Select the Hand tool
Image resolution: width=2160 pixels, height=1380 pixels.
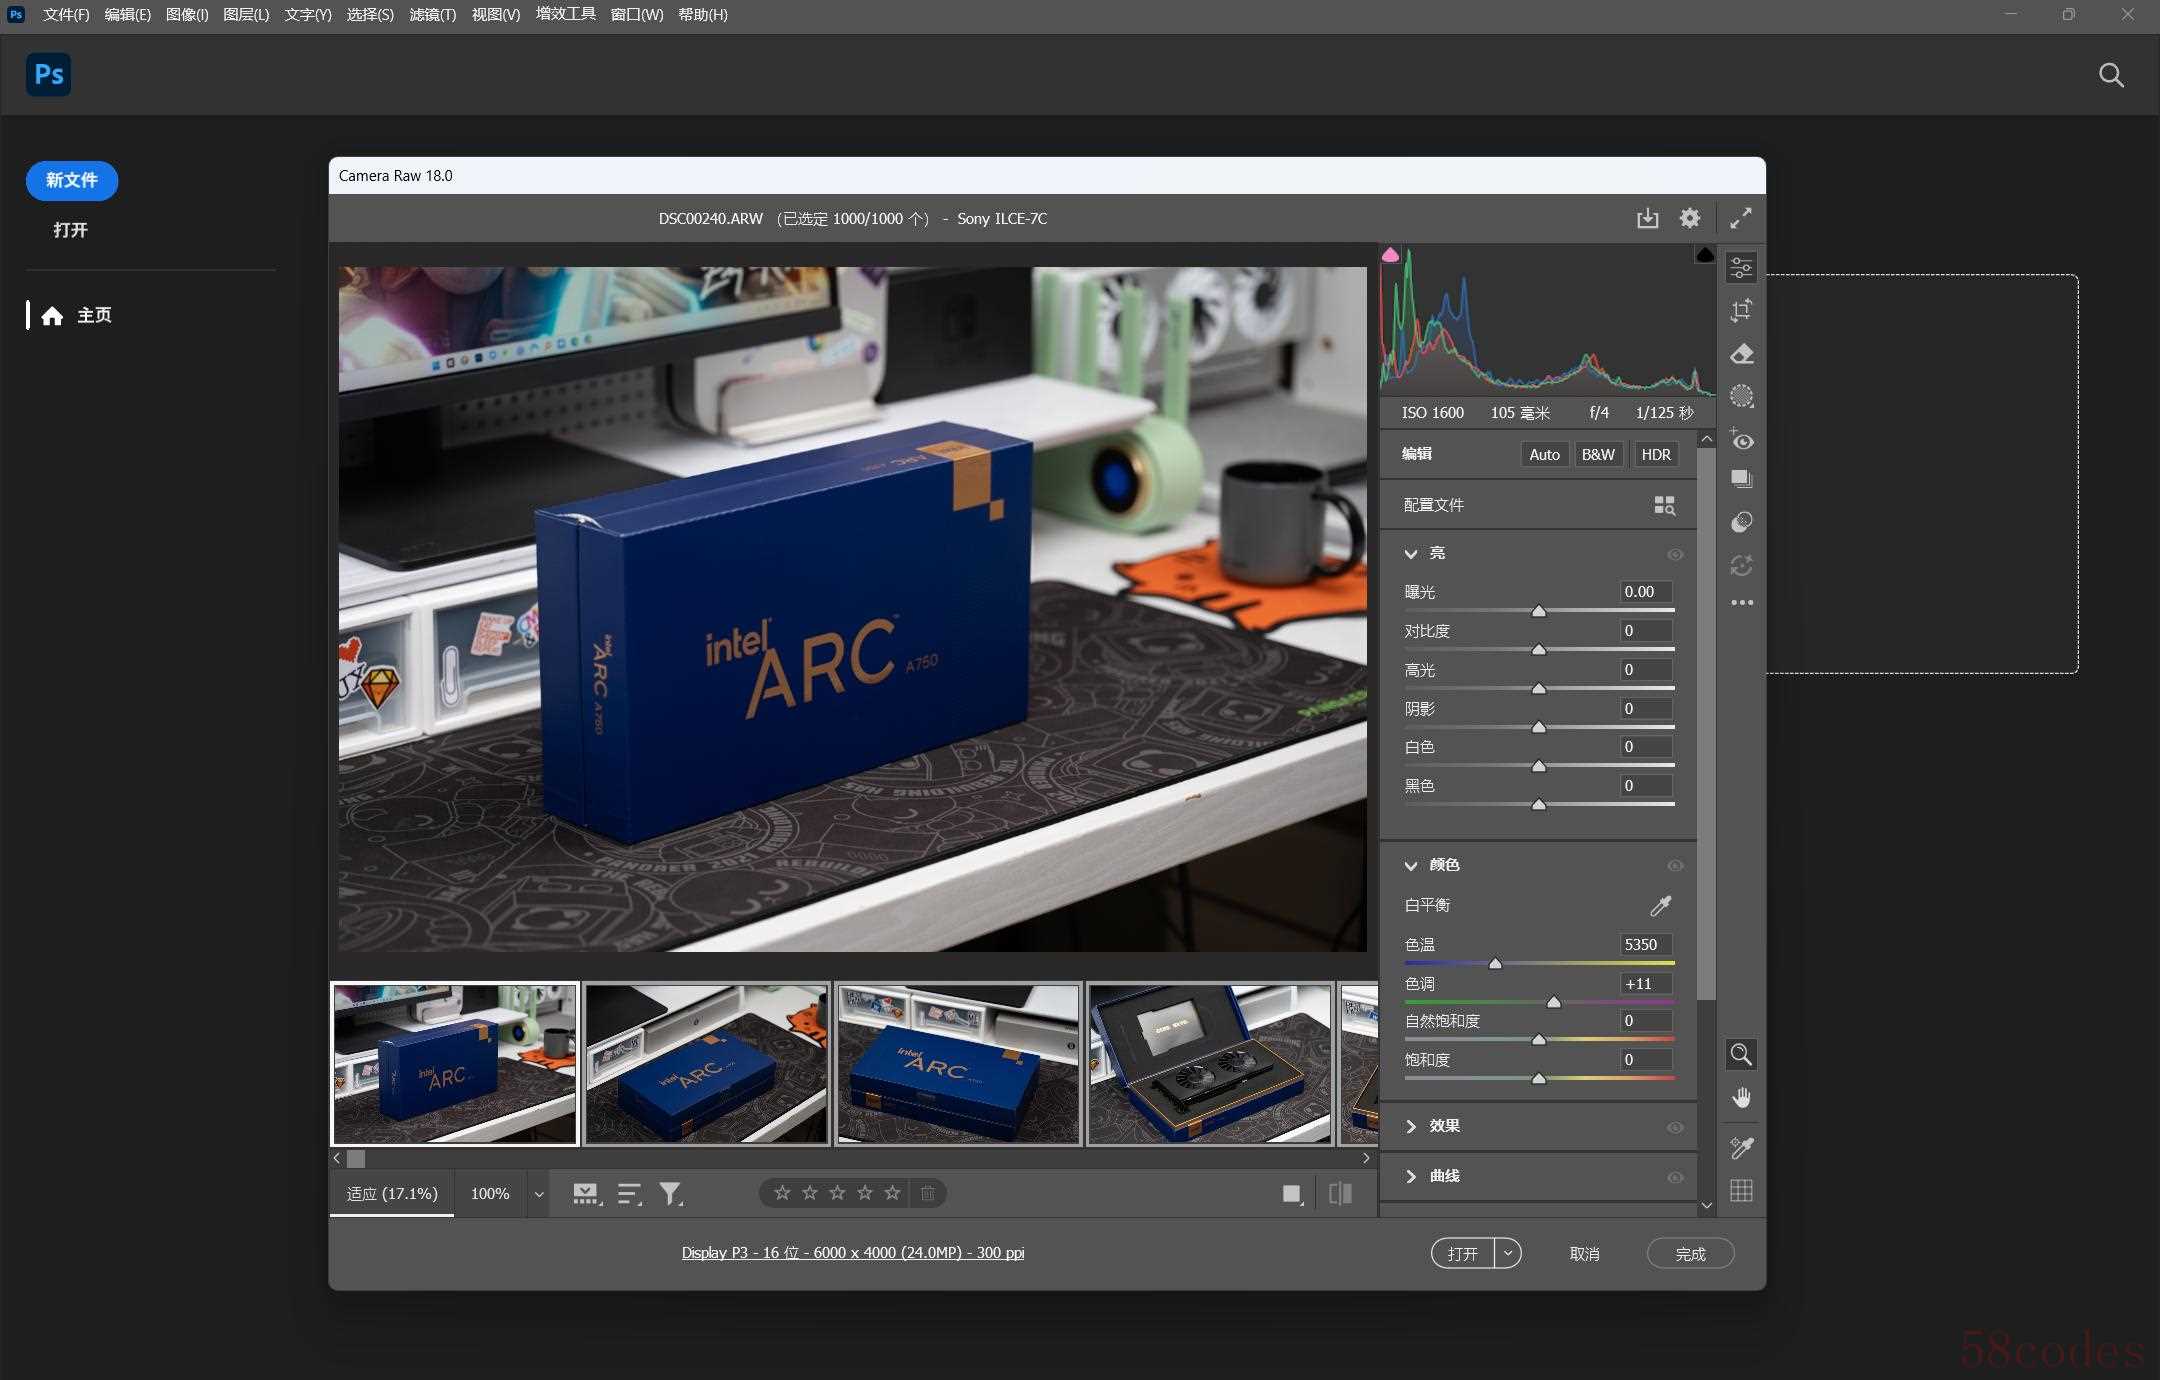(1741, 1098)
